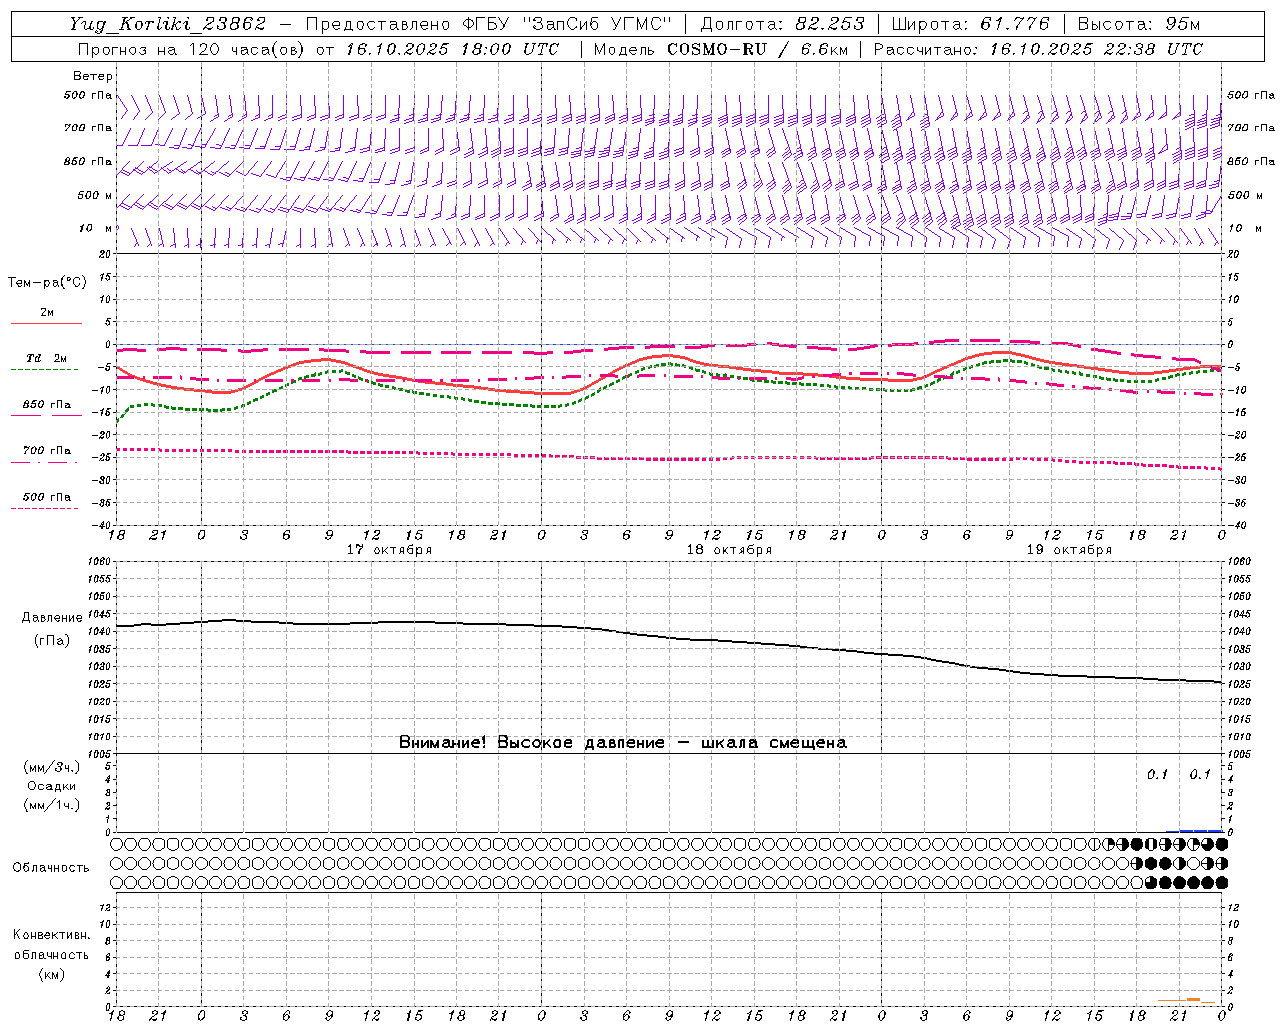Viewport: 1280px width, 1024px height.
Task: Click the station name Yug_Korliki_23862
Action: [x=167, y=24]
